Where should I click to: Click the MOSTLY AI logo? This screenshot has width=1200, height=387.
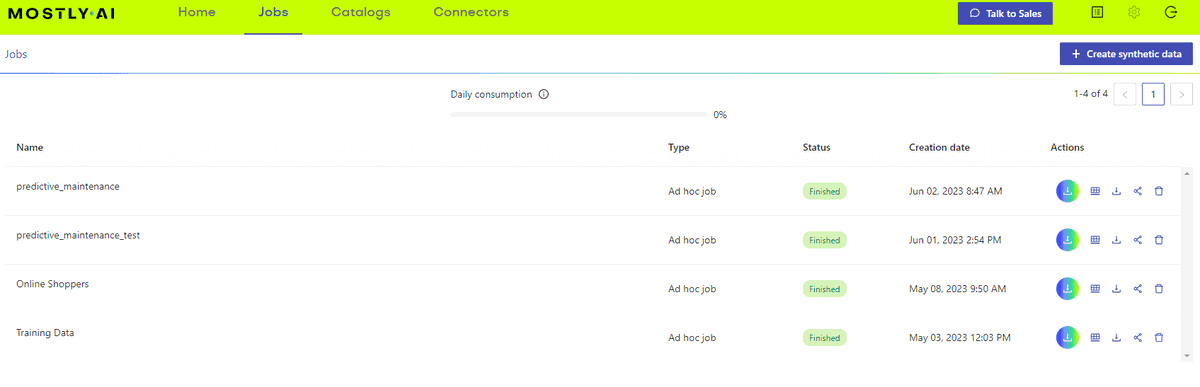pos(61,13)
